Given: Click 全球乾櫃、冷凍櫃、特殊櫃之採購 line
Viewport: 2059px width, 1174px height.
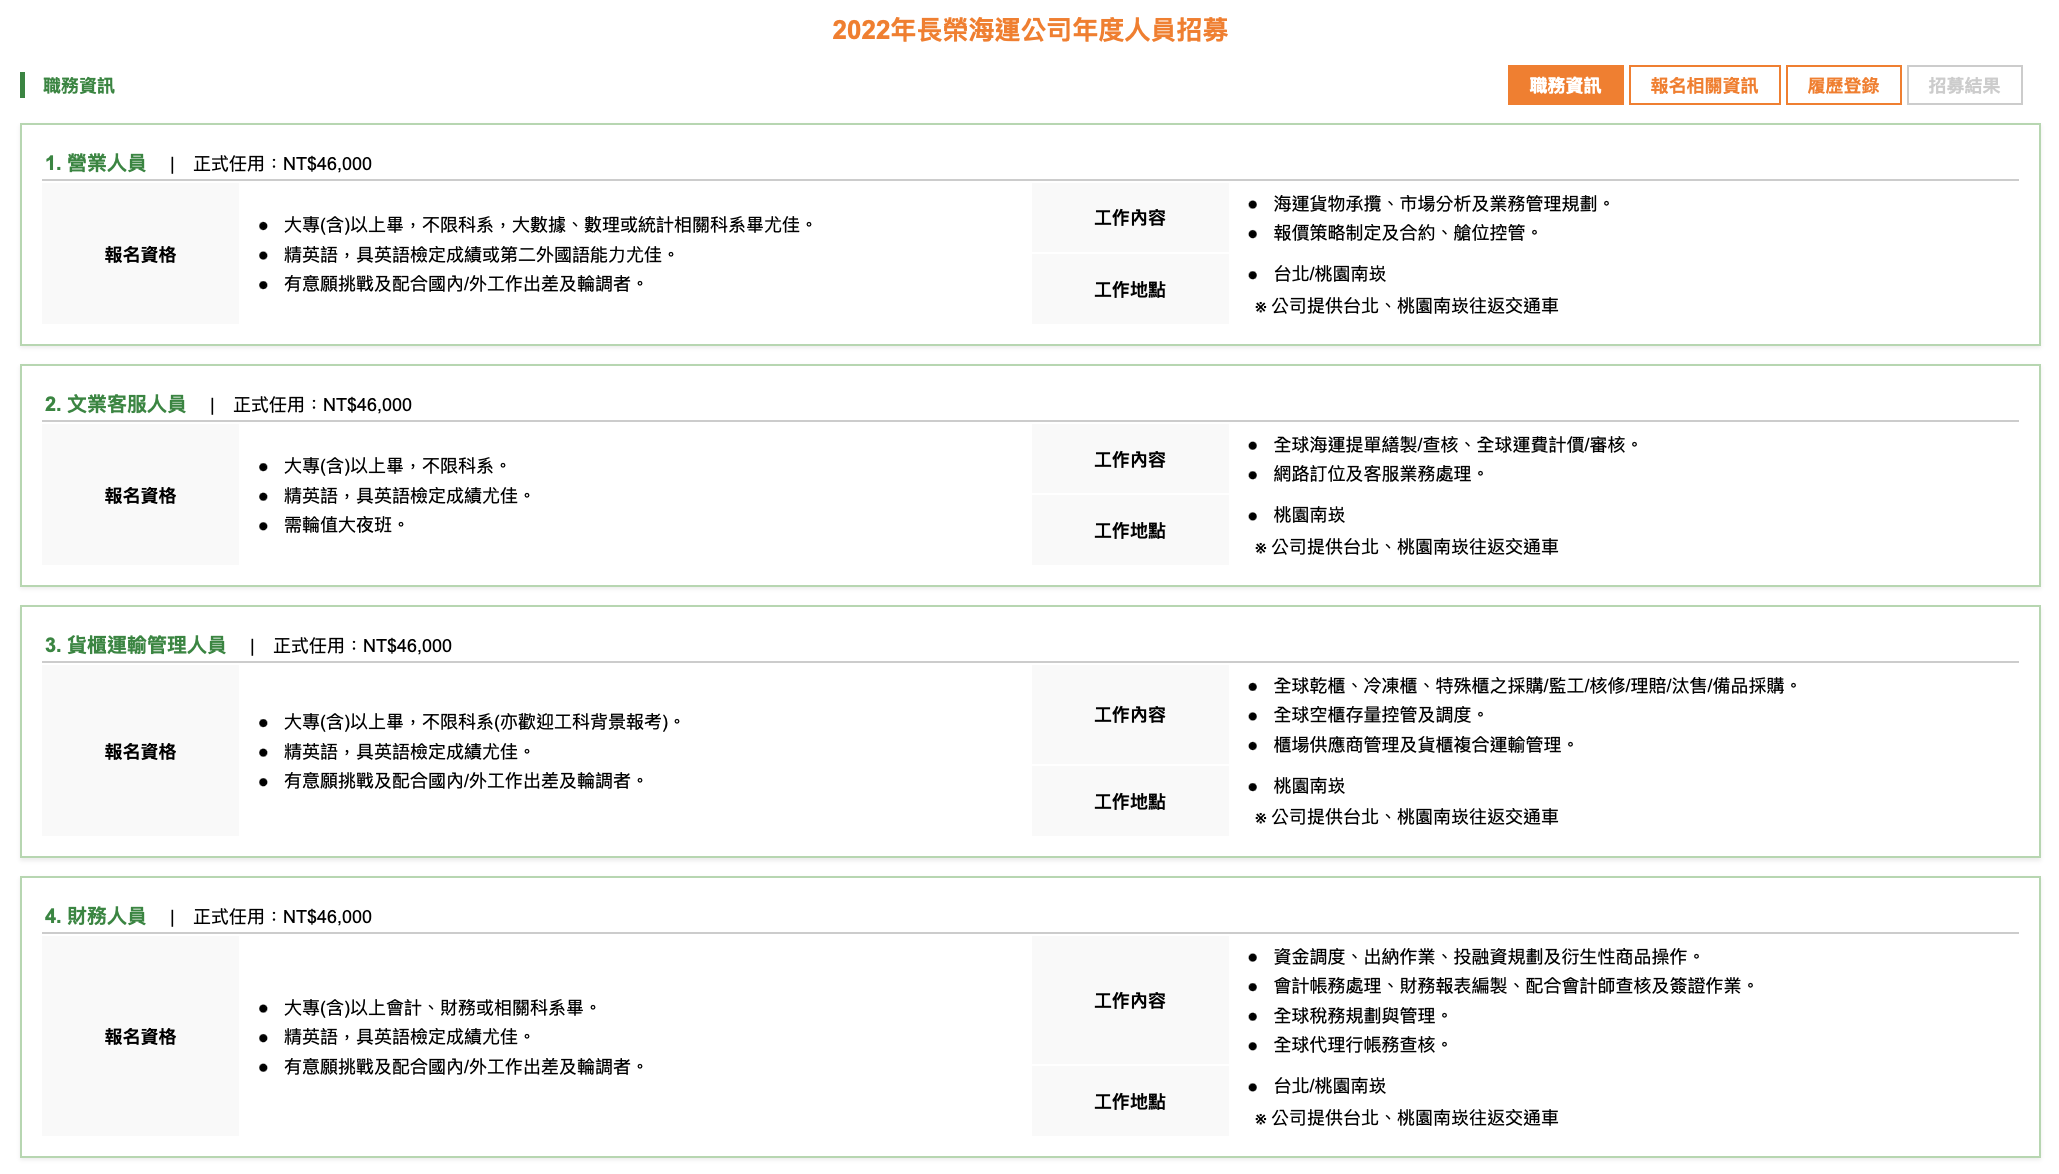Looking at the screenshot, I should (x=1535, y=686).
